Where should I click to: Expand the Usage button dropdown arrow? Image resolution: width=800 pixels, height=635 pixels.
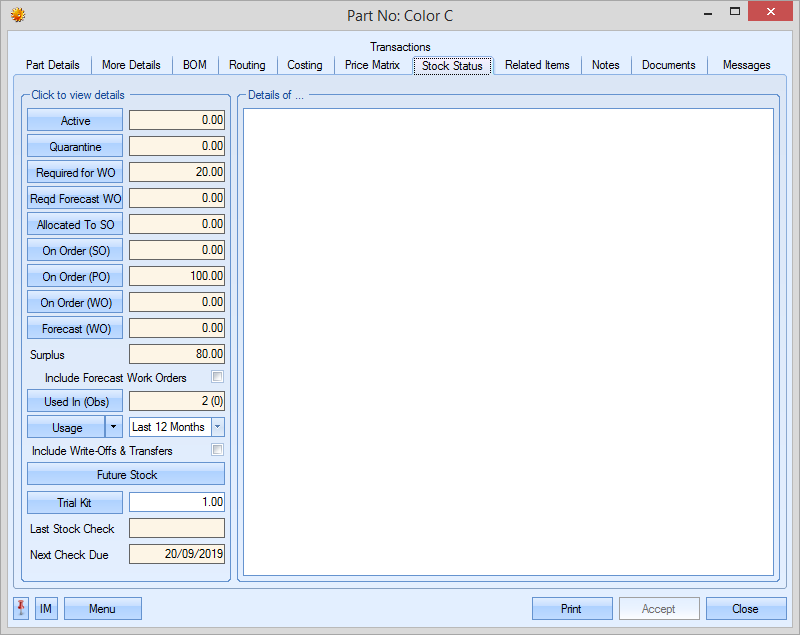pyautogui.click(x=114, y=427)
